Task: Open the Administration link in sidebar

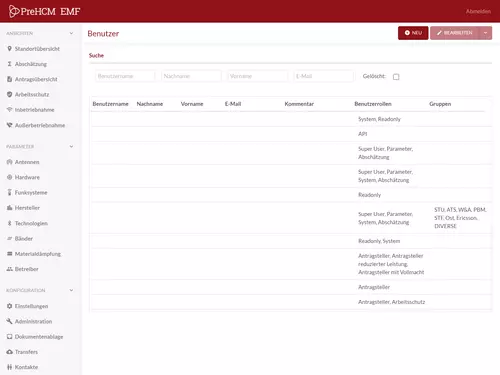Action: coord(33,321)
